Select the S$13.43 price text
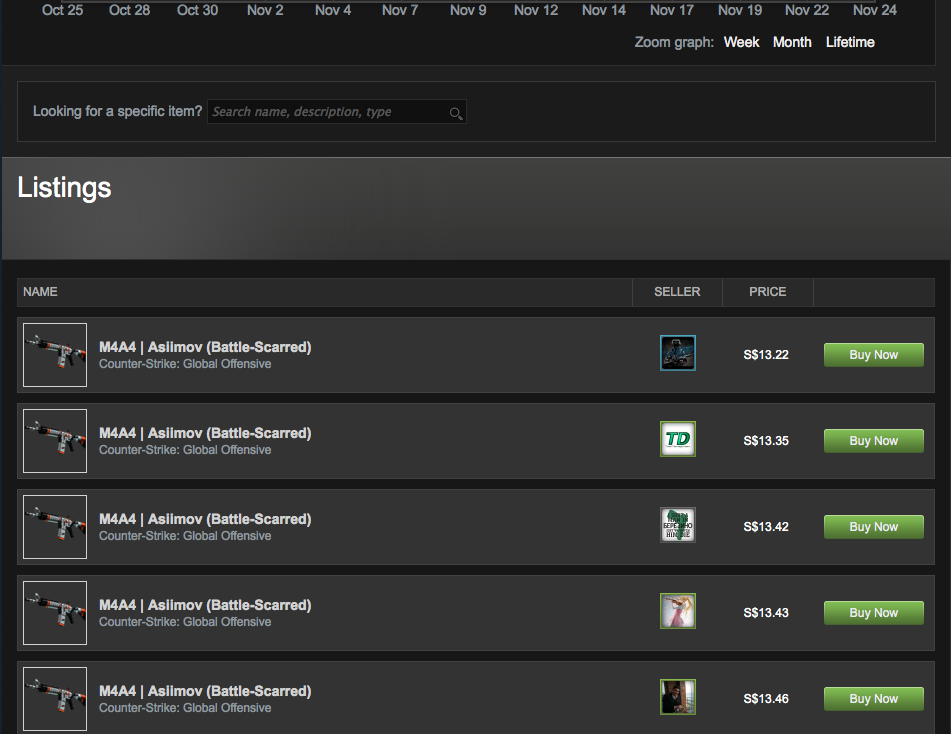 pos(766,613)
